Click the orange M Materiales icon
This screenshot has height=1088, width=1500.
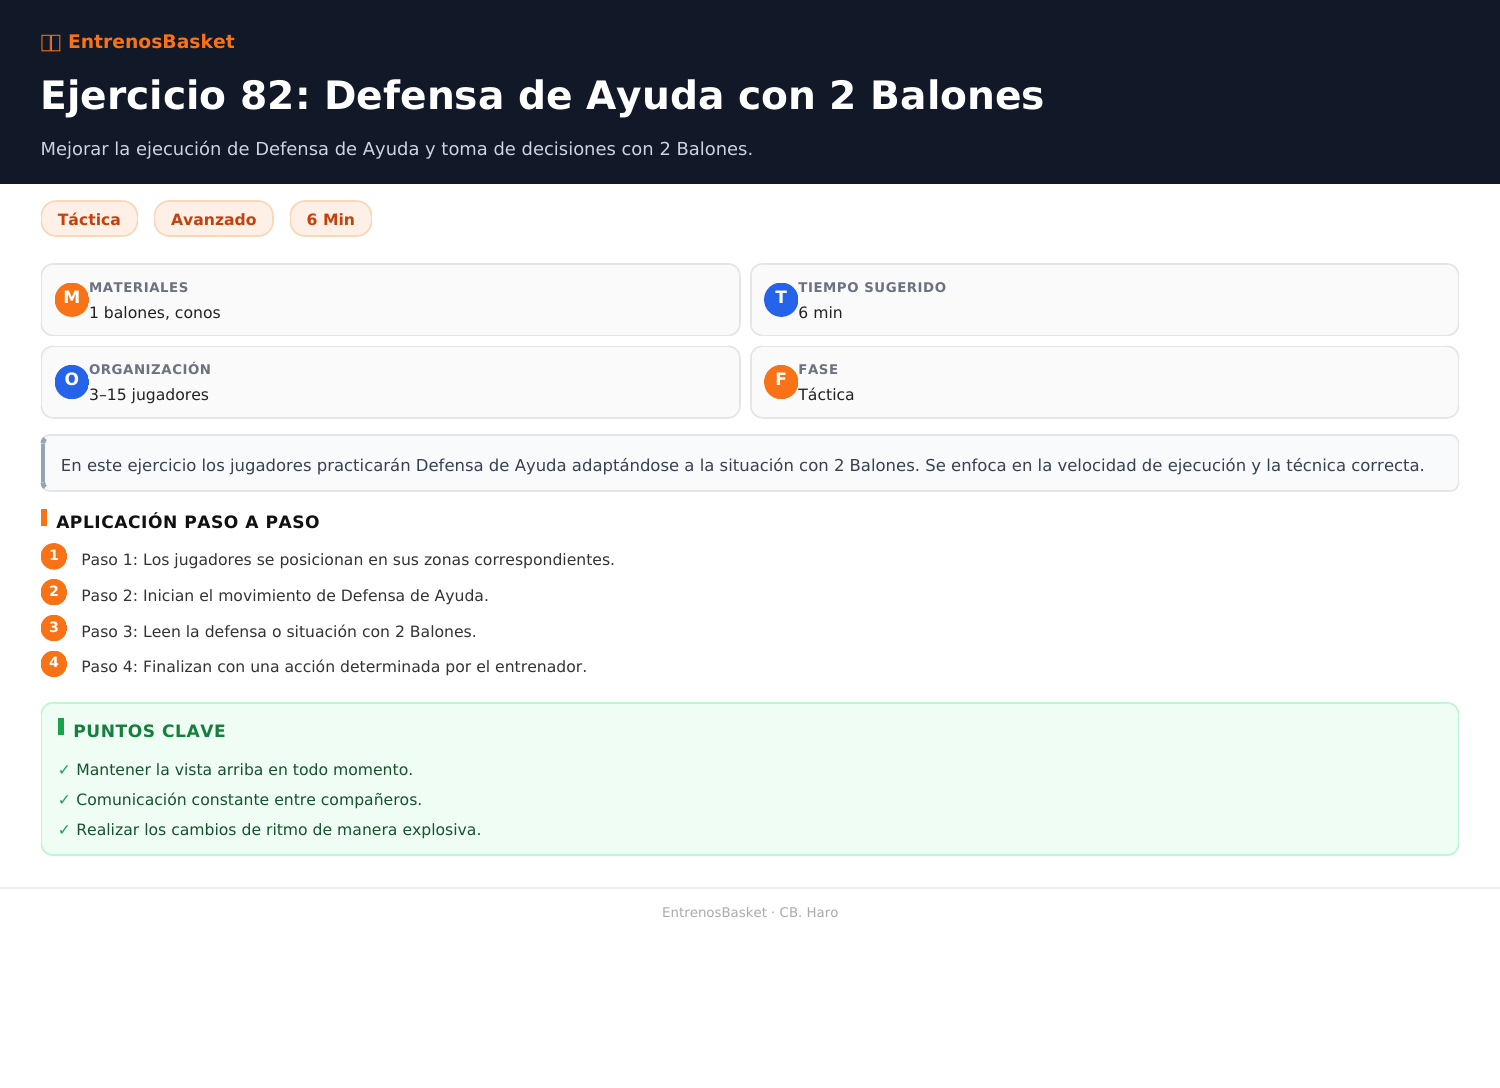(x=72, y=300)
